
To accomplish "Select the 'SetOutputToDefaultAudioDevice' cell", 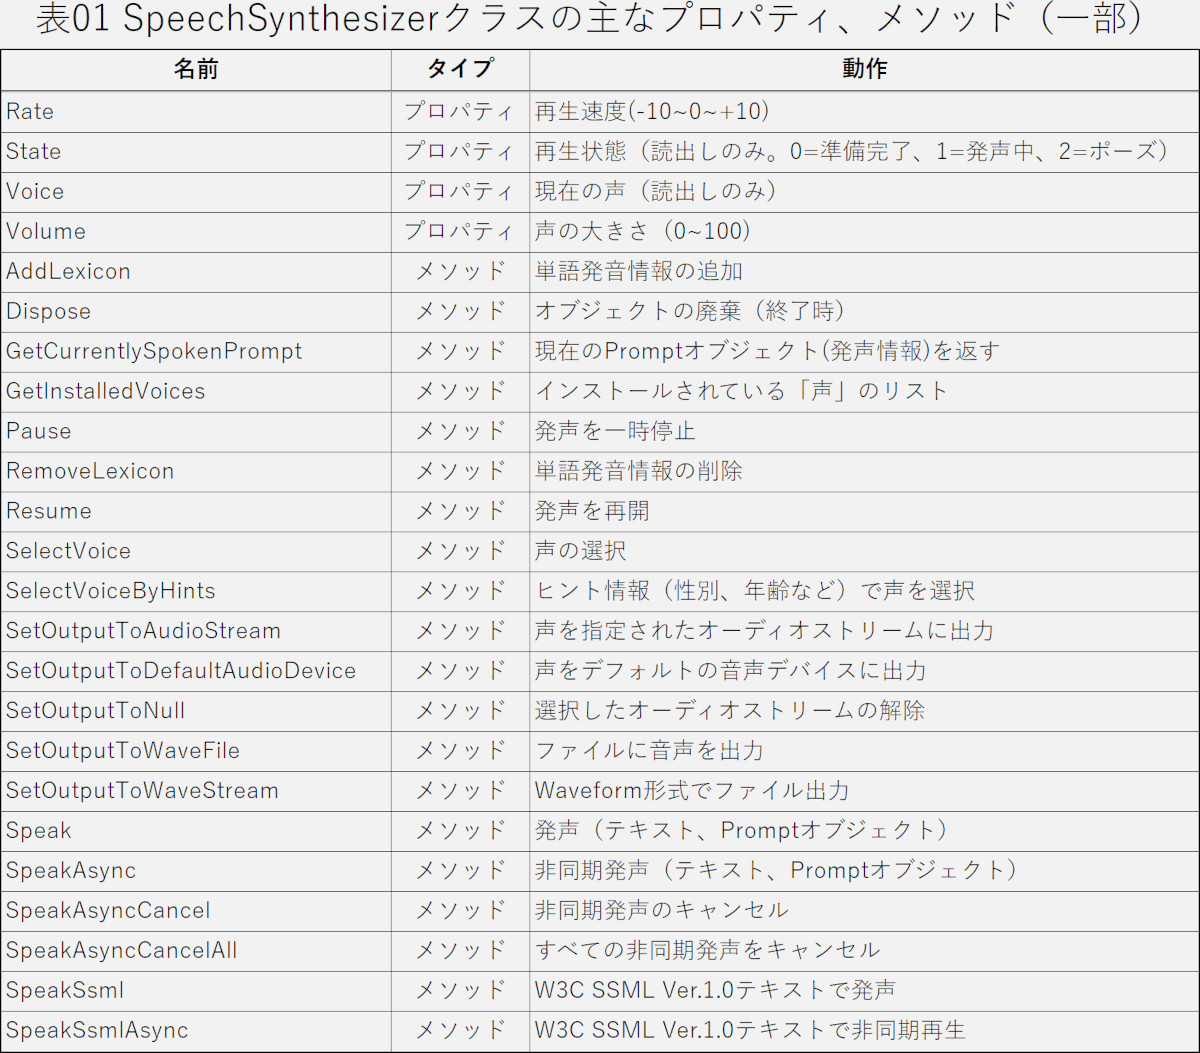I will (196, 671).
